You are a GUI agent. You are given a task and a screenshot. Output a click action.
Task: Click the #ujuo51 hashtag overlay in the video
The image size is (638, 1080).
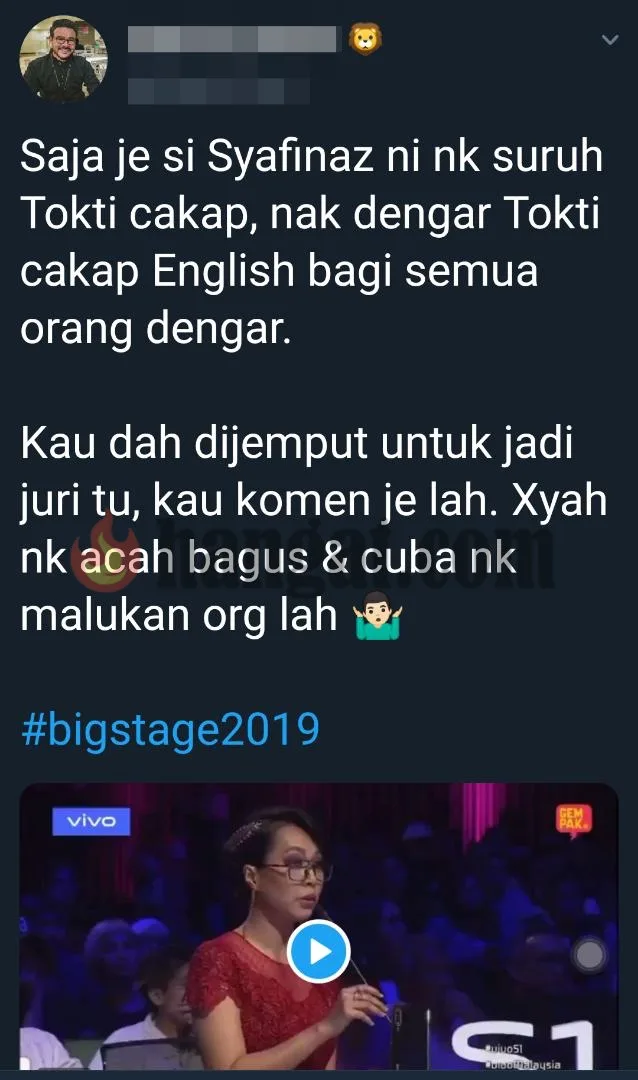(506, 1049)
